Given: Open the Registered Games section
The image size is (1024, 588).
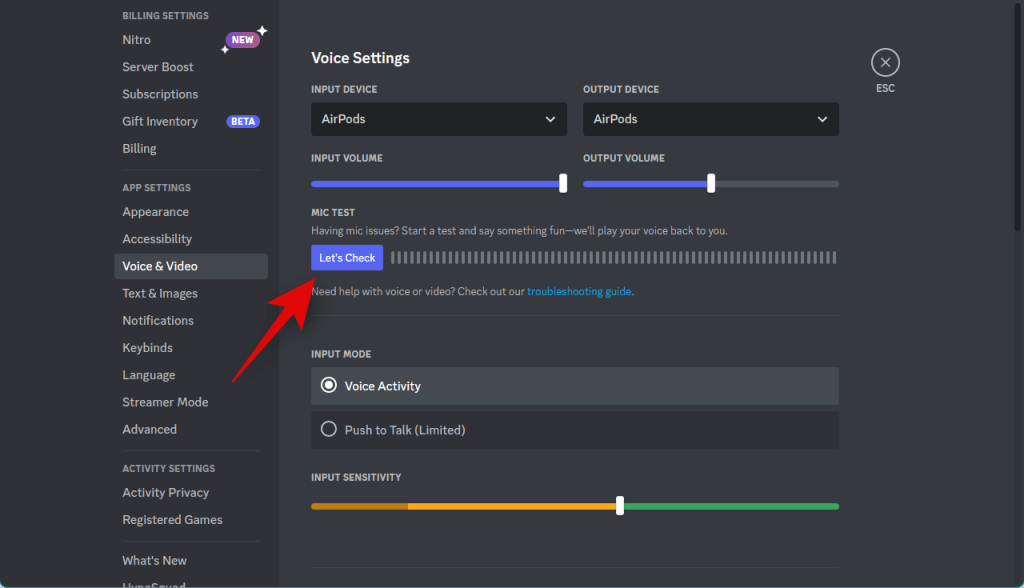Looking at the screenshot, I should click(172, 519).
